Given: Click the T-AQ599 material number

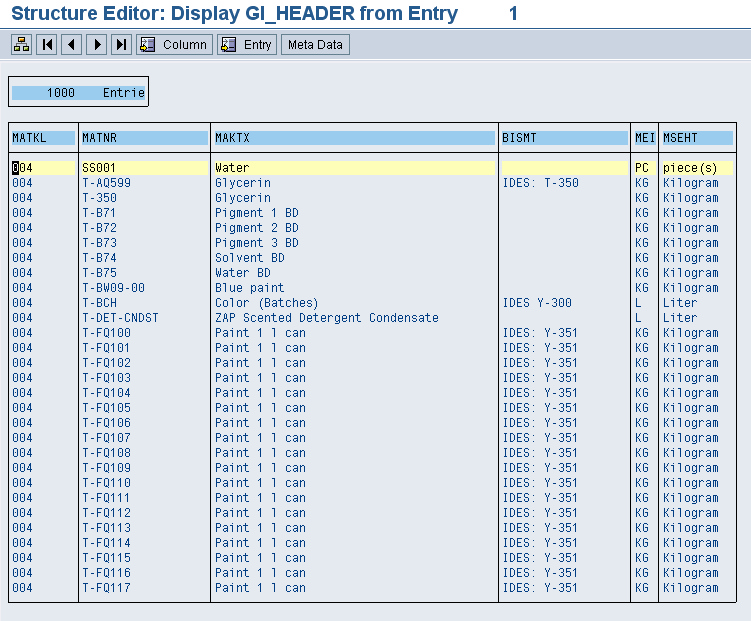Looking at the screenshot, I should pos(106,183).
